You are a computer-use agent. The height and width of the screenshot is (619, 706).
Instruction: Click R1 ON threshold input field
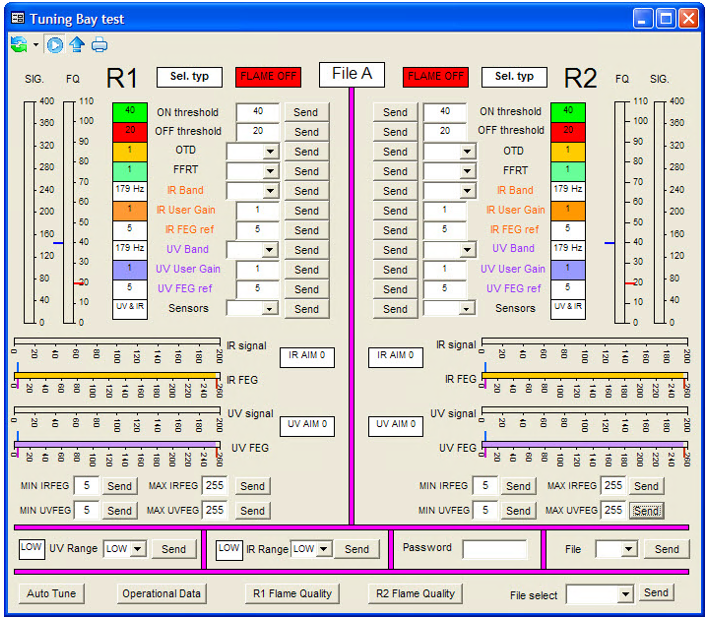click(258, 112)
